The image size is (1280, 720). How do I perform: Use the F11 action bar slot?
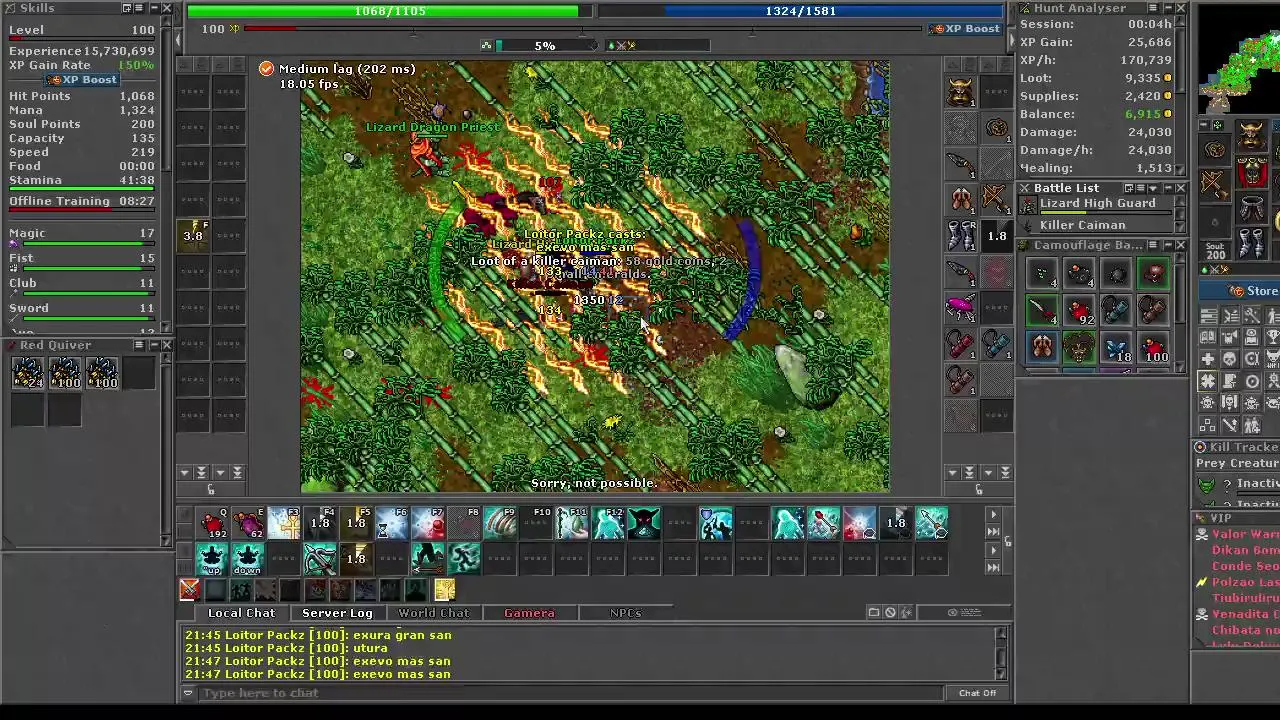click(x=572, y=522)
